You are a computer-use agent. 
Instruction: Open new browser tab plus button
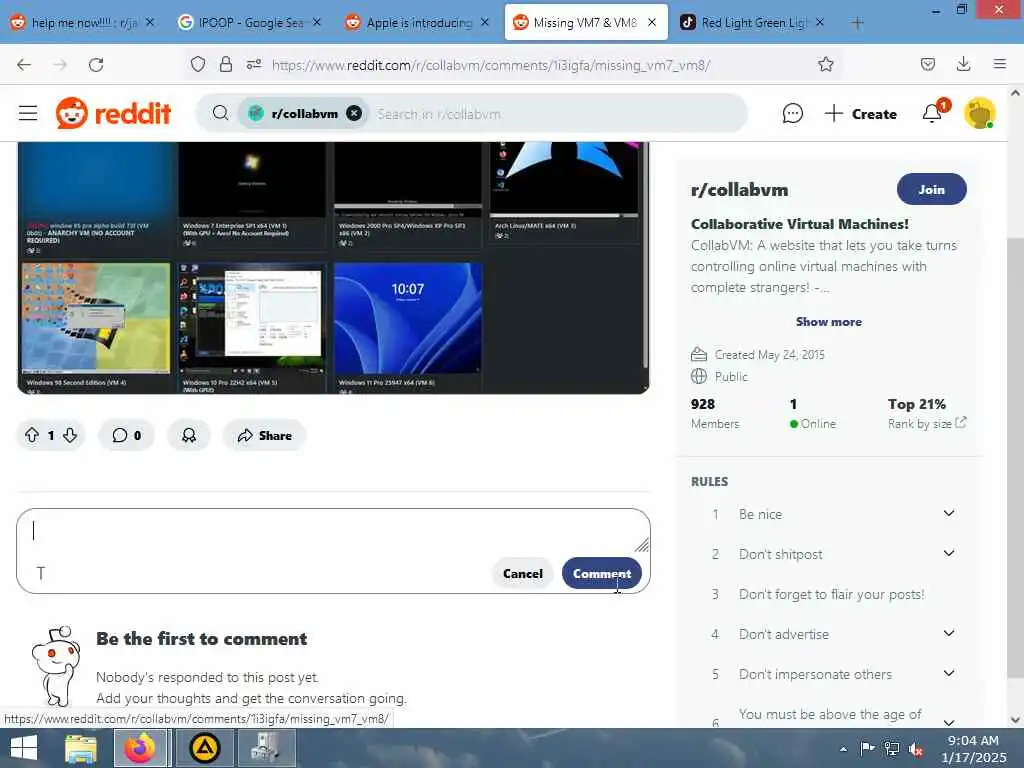[x=857, y=23]
